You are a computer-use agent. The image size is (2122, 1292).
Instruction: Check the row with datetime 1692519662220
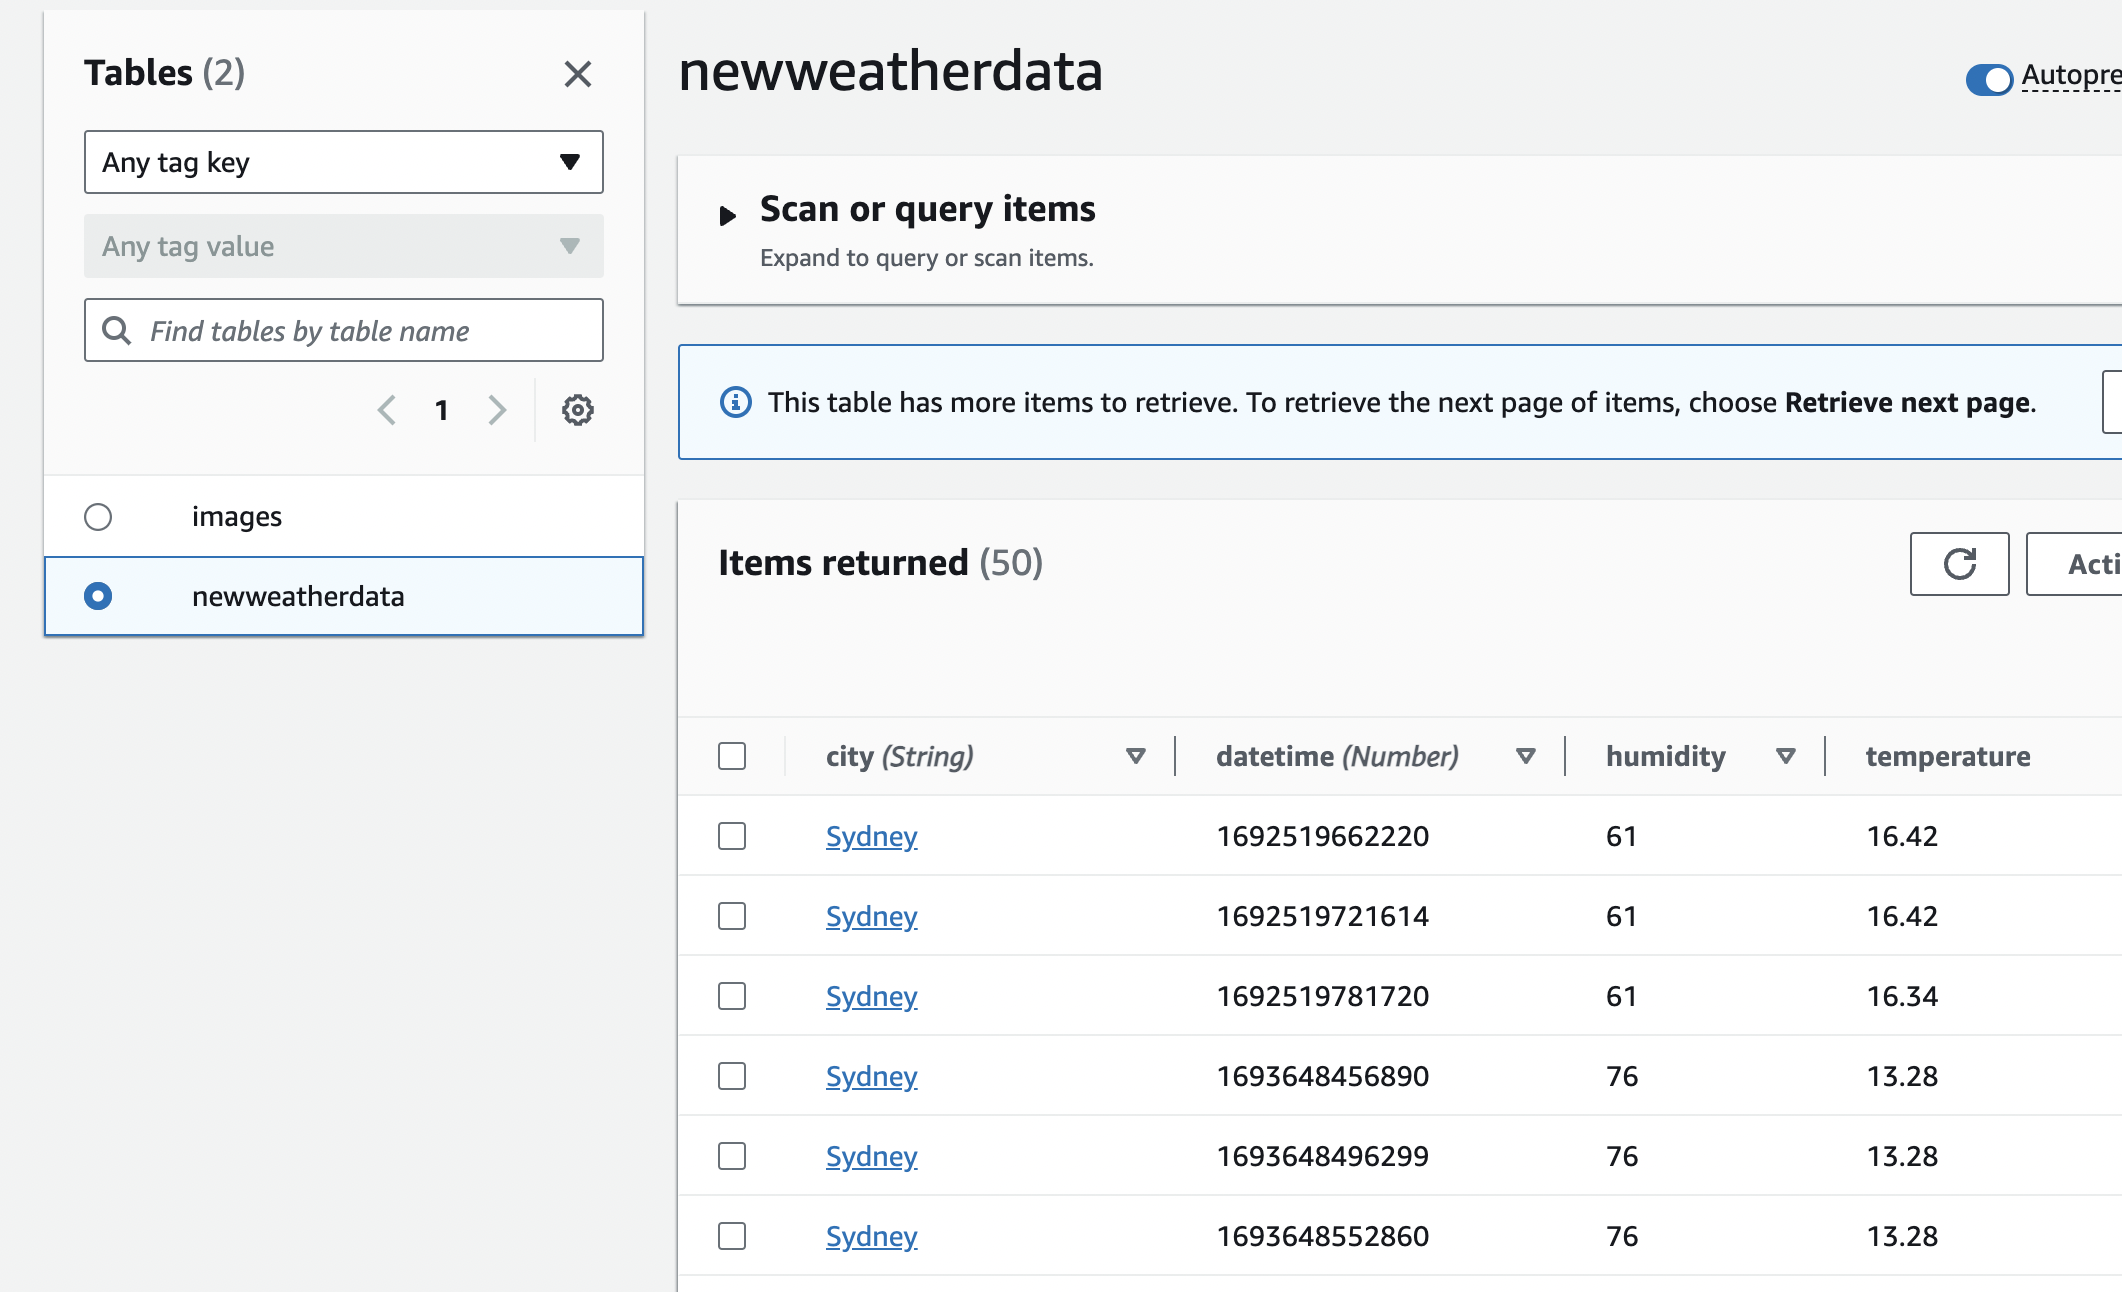point(732,836)
